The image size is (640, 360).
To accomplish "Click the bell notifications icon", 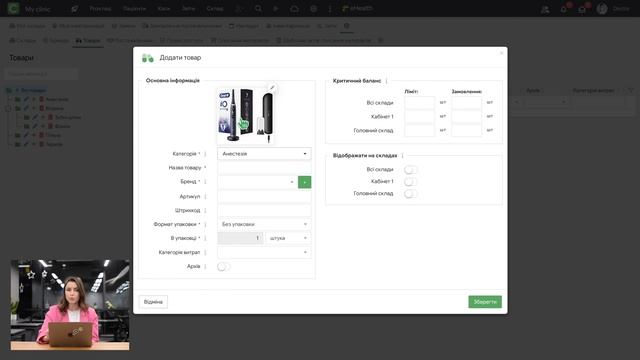I will coord(564,9).
